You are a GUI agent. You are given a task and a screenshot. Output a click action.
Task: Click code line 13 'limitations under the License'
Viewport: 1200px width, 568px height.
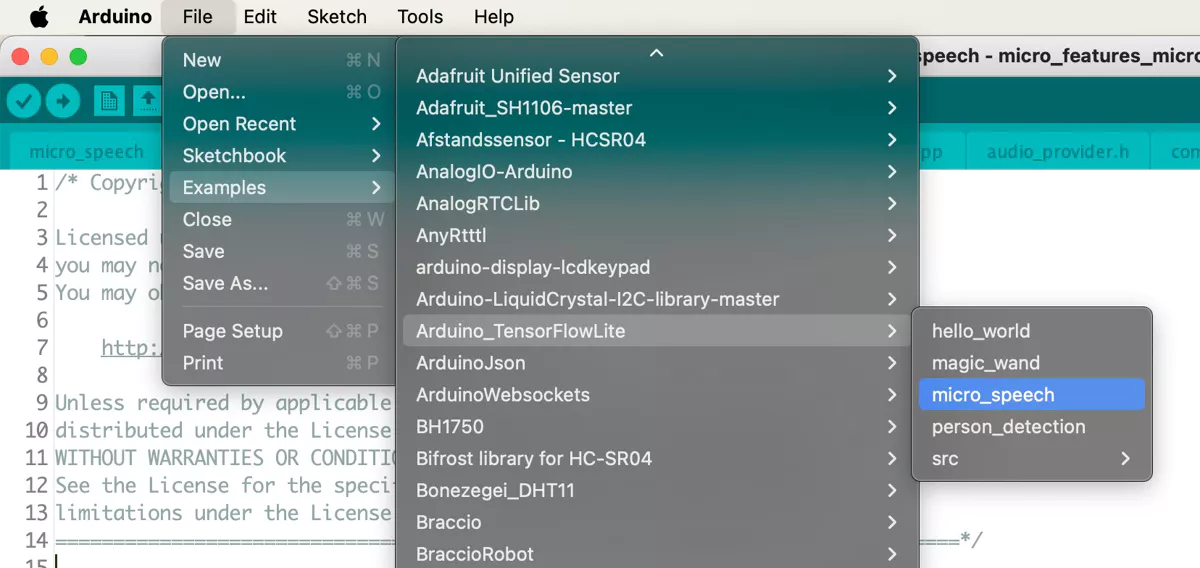[223, 513]
